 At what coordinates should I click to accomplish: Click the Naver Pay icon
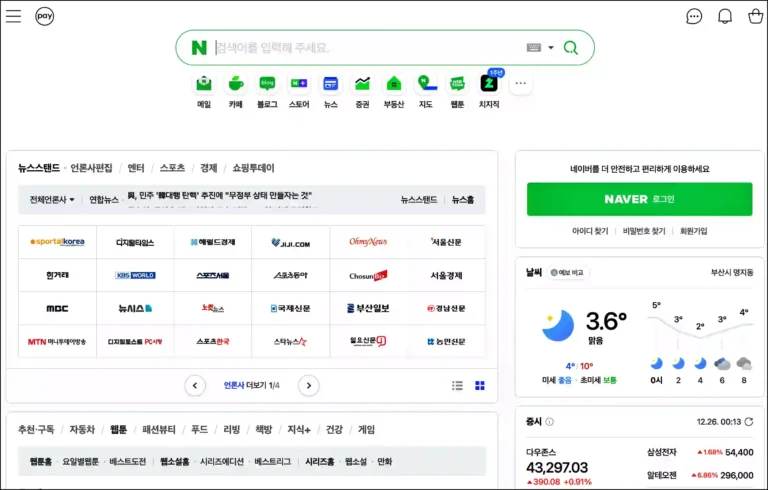(45, 16)
